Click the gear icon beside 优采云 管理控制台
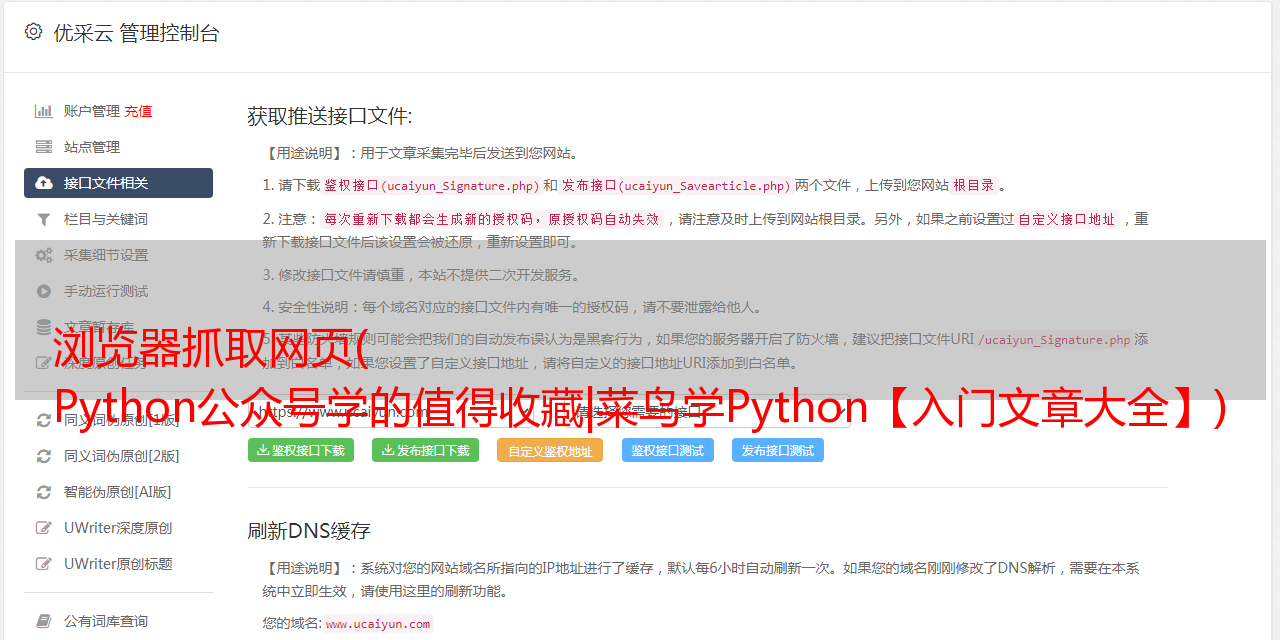Image resolution: width=1280 pixels, height=640 pixels. pos(33,32)
